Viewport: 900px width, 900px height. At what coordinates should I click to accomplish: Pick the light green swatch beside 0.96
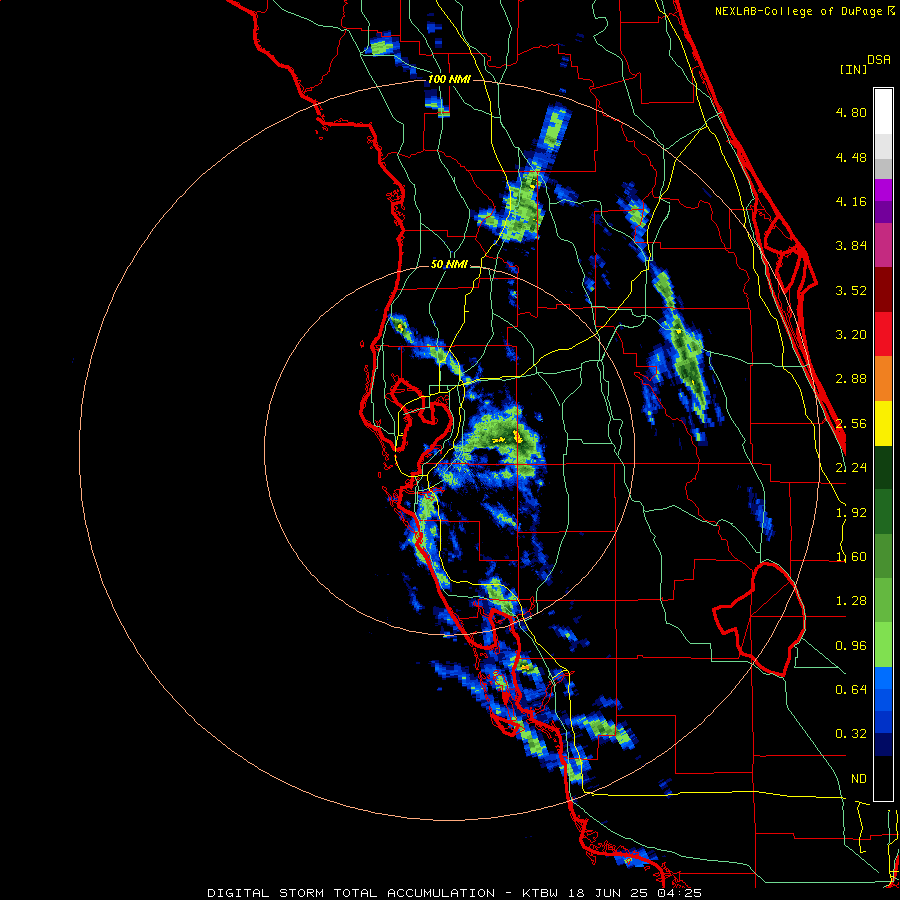tap(883, 645)
